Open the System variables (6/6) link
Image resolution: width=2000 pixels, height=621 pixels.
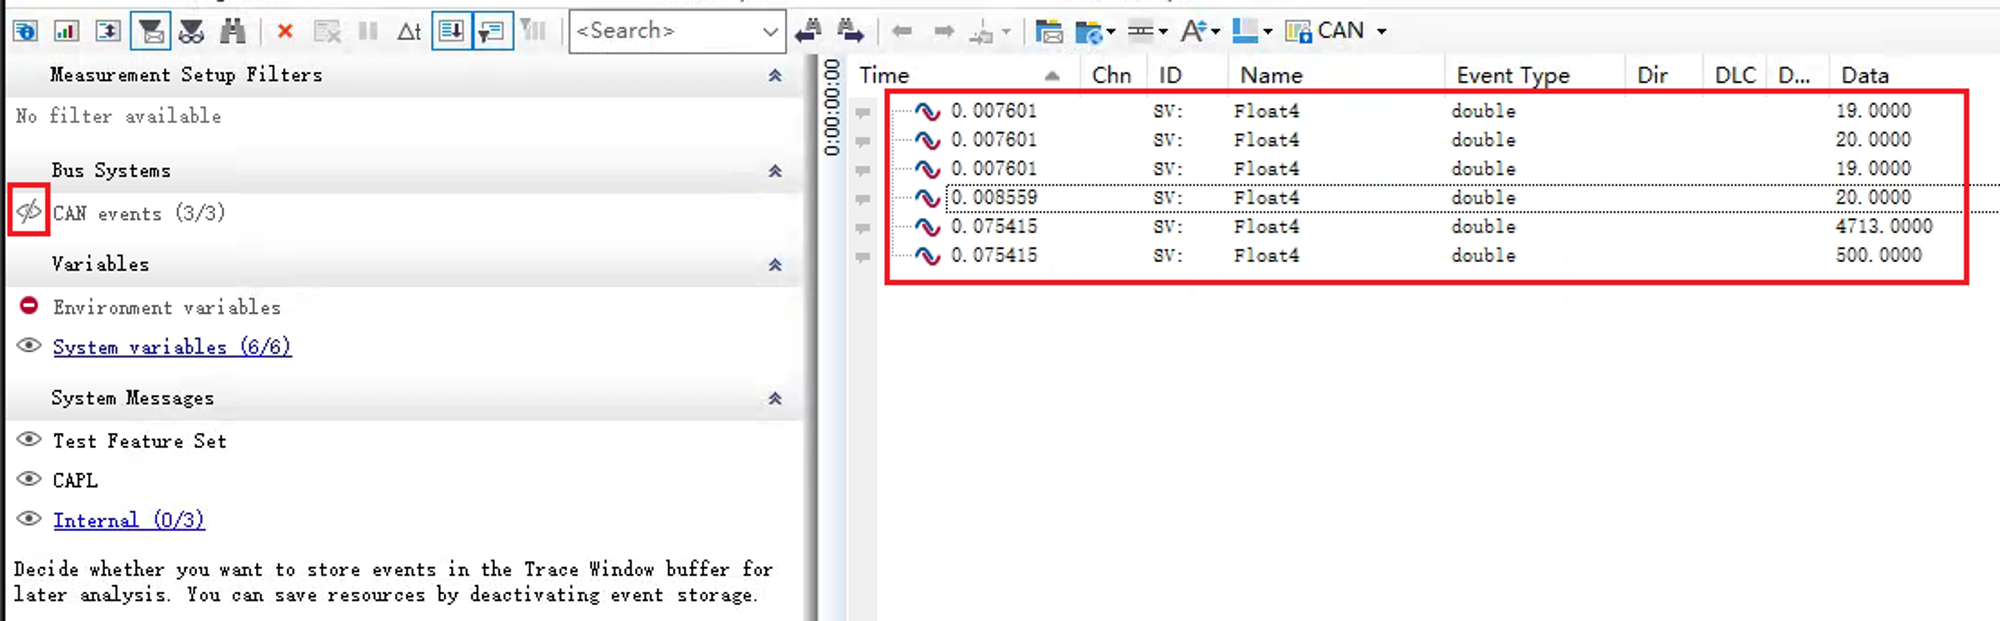(171, 347)
